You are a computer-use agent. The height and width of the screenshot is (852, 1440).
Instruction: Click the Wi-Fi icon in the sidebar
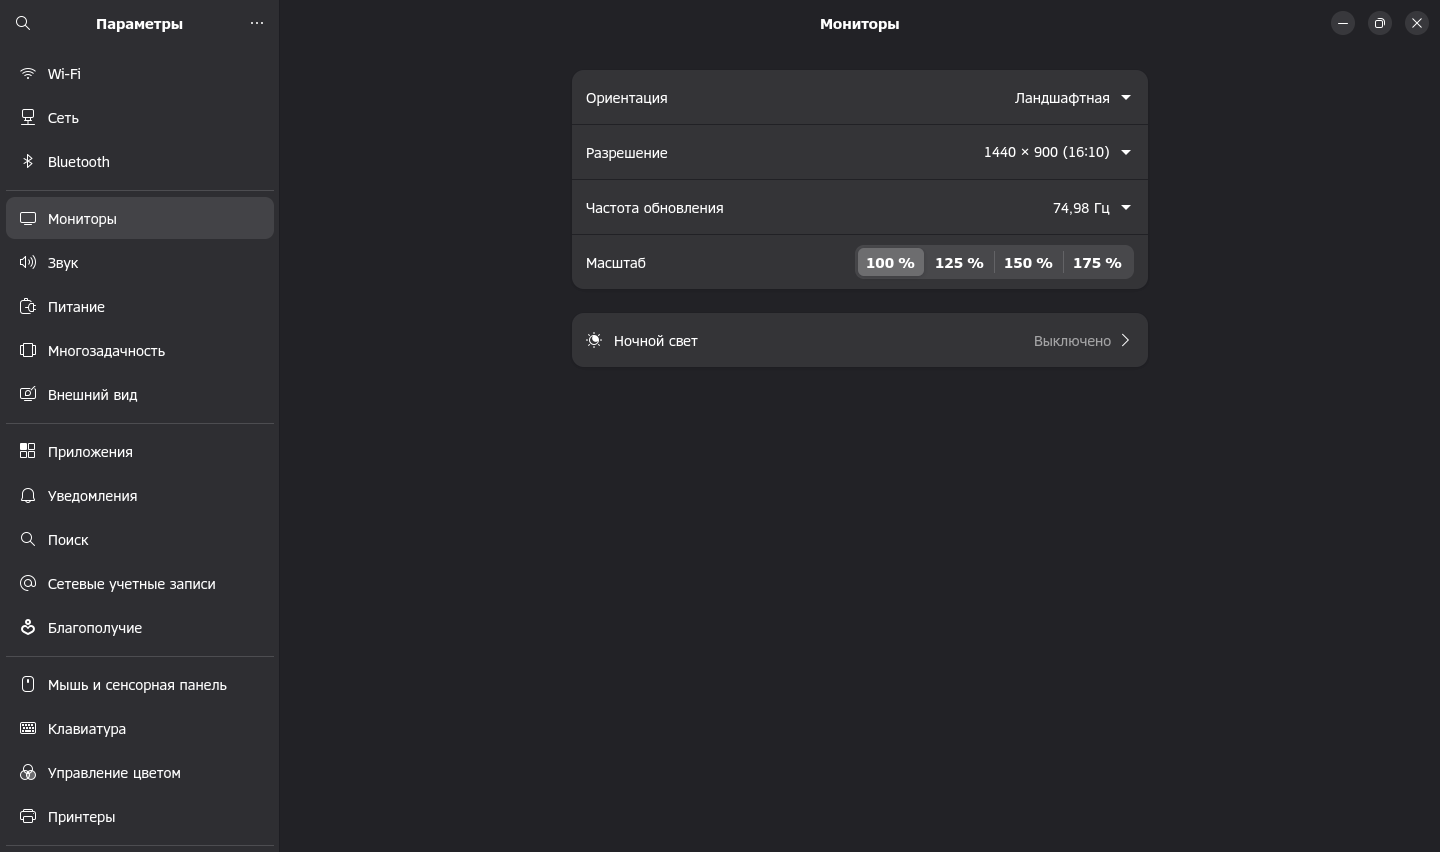pyautogui.click(x=28, y=74)
